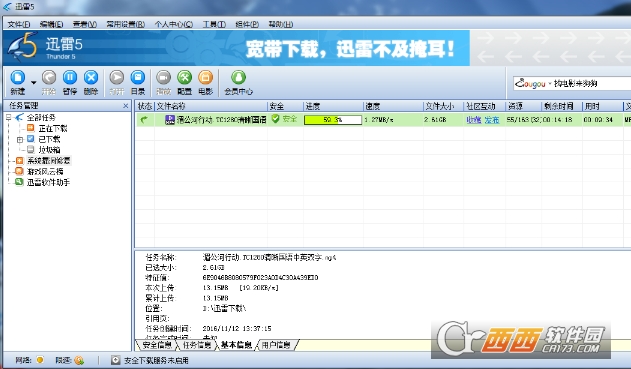
Task: Switch to the 基本信息 tab
Action: point(236,345)
